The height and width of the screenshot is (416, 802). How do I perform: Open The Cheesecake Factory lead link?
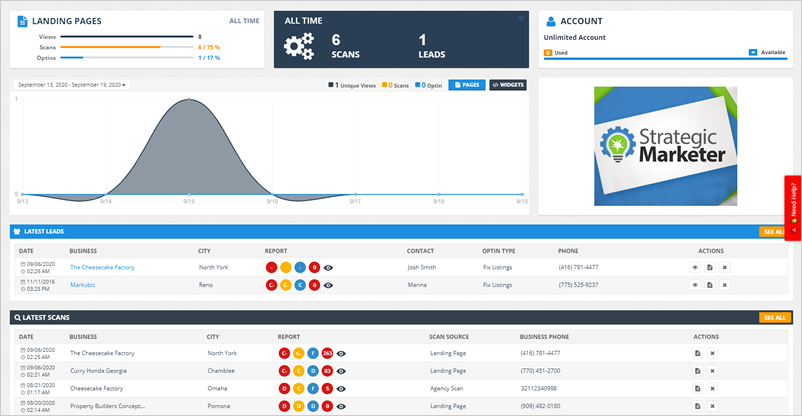click(102, 267)
